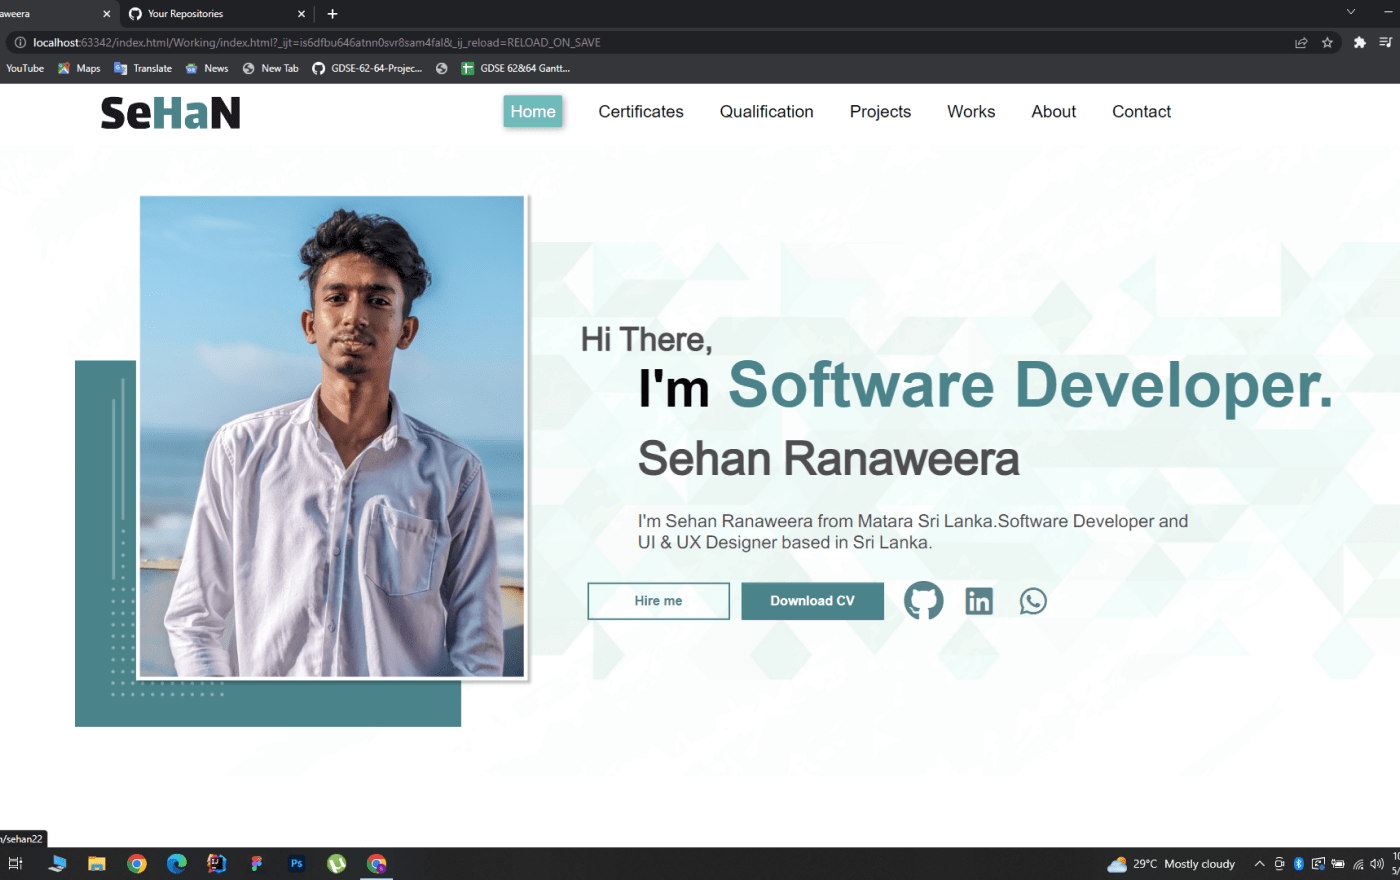
Task: Close the Your Repositories tab
Action: coord(301,14)
